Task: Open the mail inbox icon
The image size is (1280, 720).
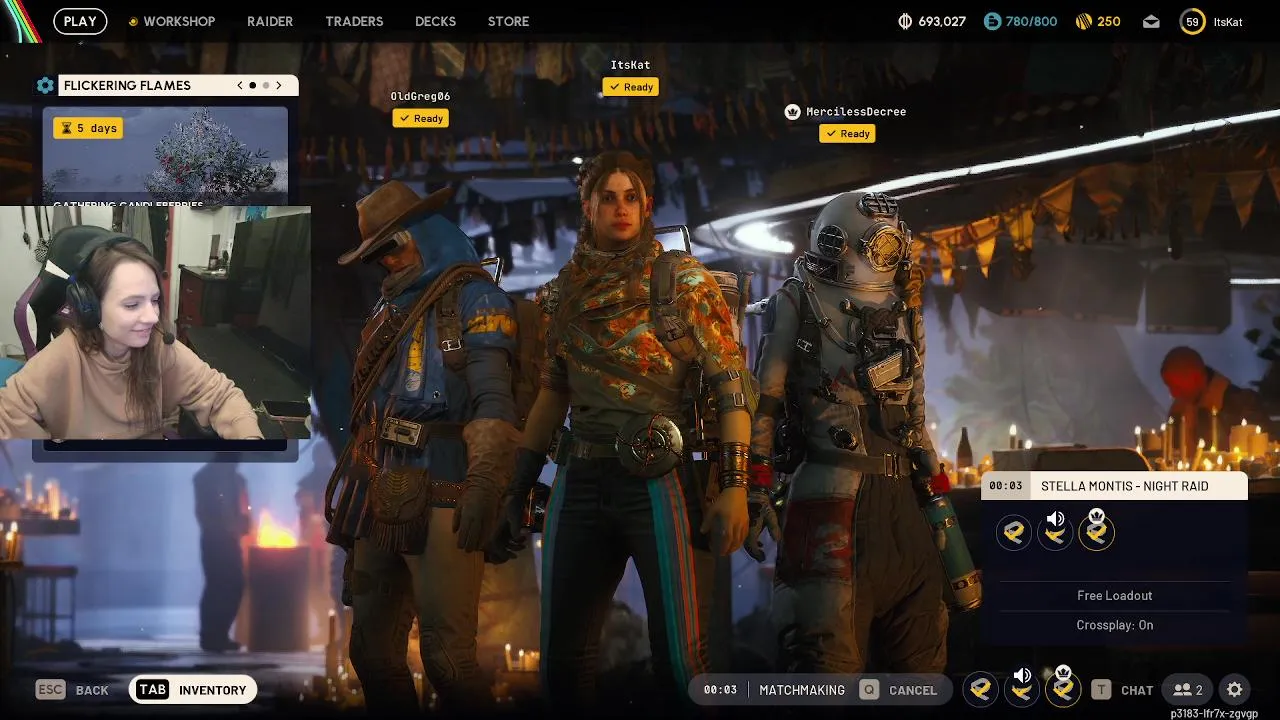Action: 1151,21
